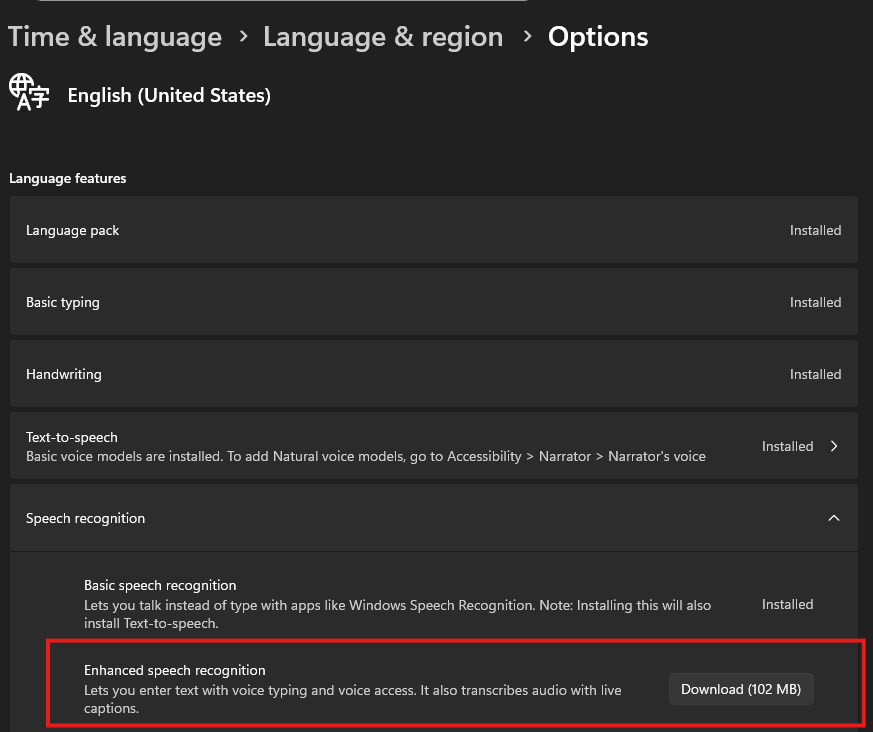Click the chevron before the Options breadcrumb
Image resolution: width=873 pixels, height=732 pixels.
[527, 37]
